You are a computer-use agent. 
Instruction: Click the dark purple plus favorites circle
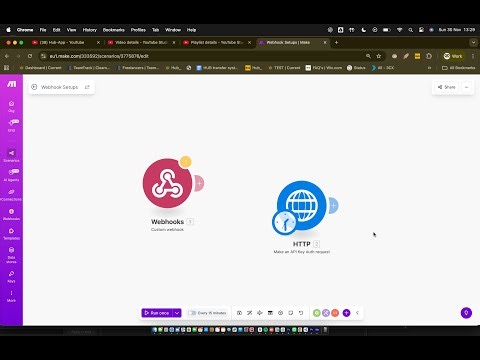[346, 313]
